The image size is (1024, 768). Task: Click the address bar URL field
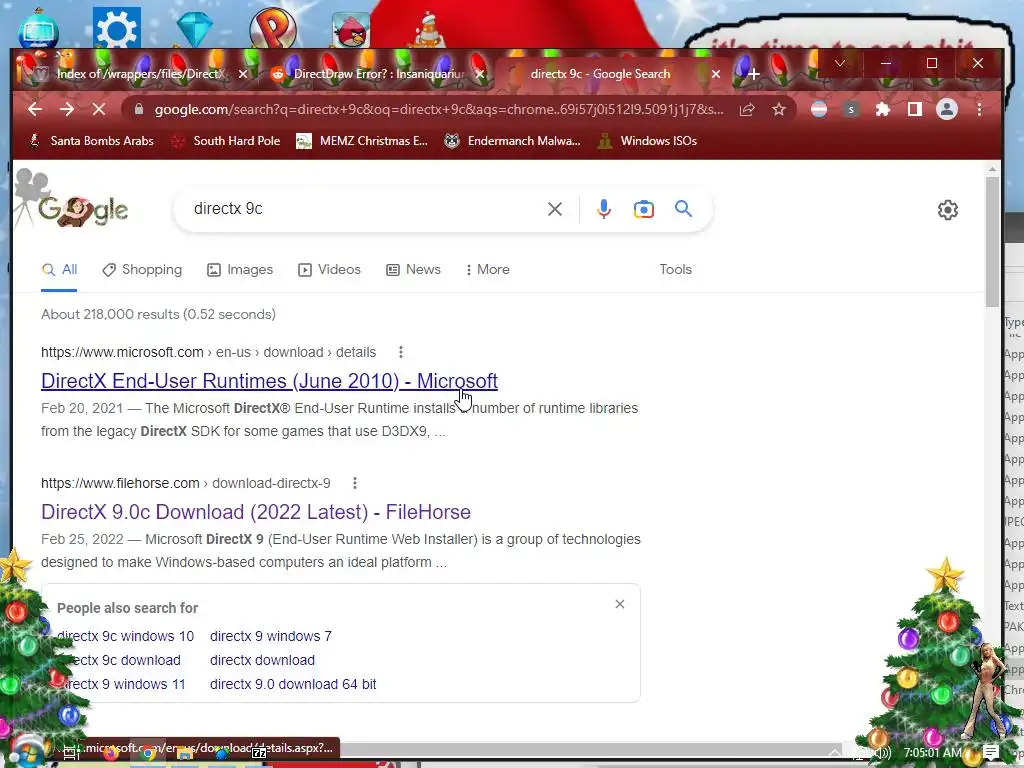click(x=439, y=109)
